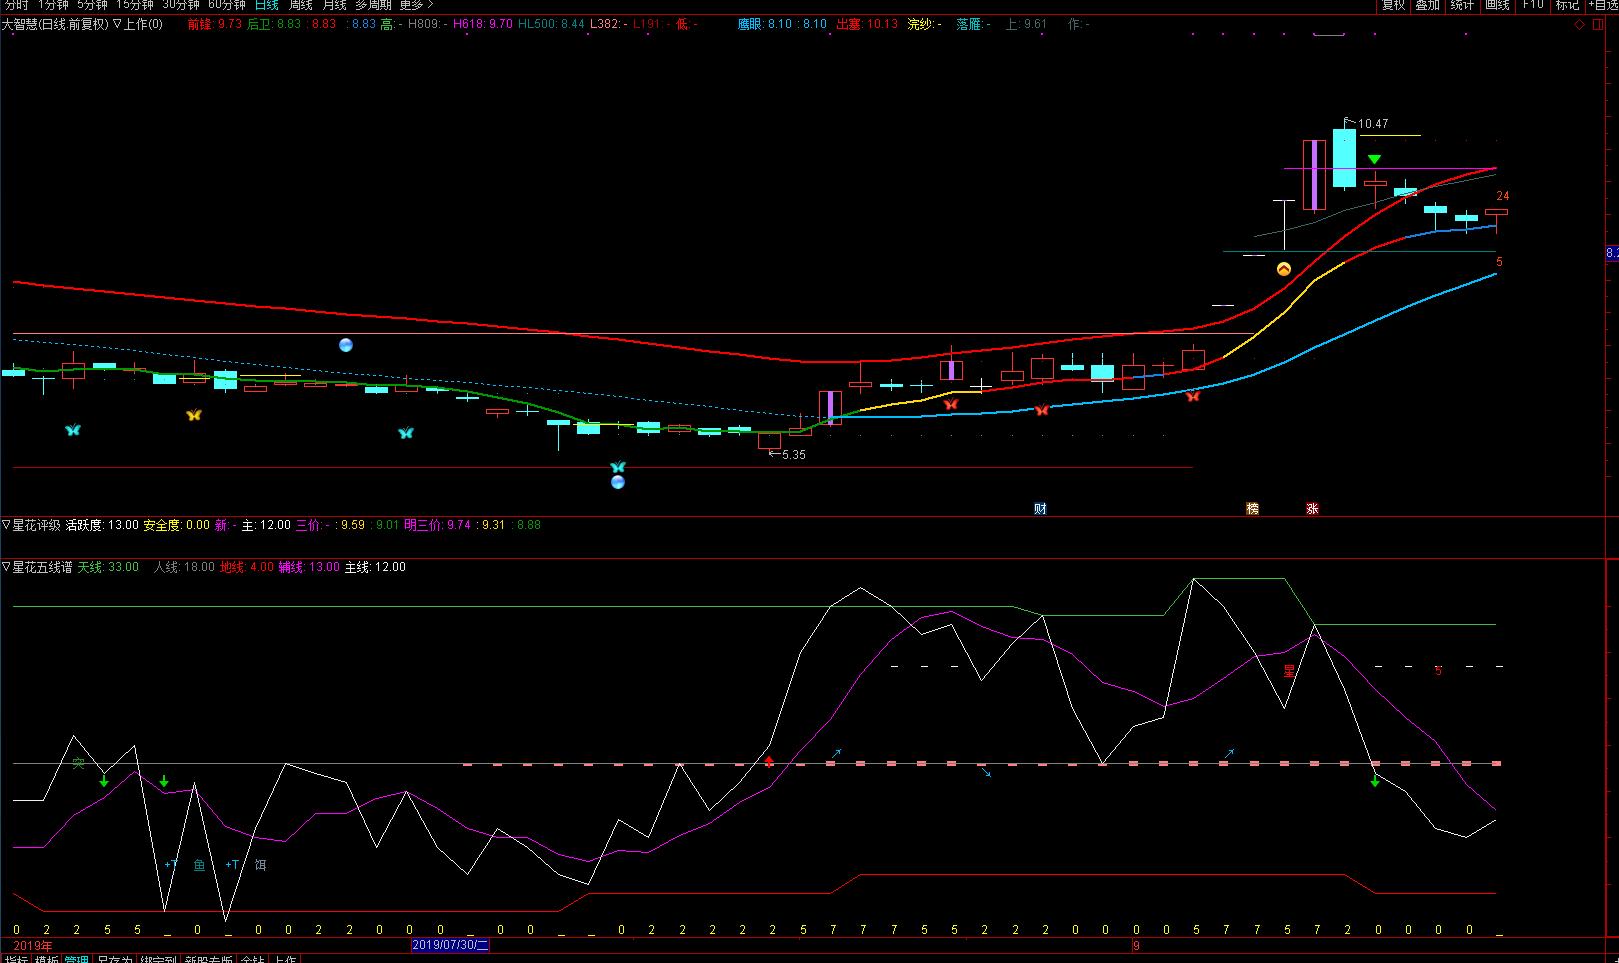Click the 涨 marker on main chart
1619x963 pixels.
tap(1312, 508)
